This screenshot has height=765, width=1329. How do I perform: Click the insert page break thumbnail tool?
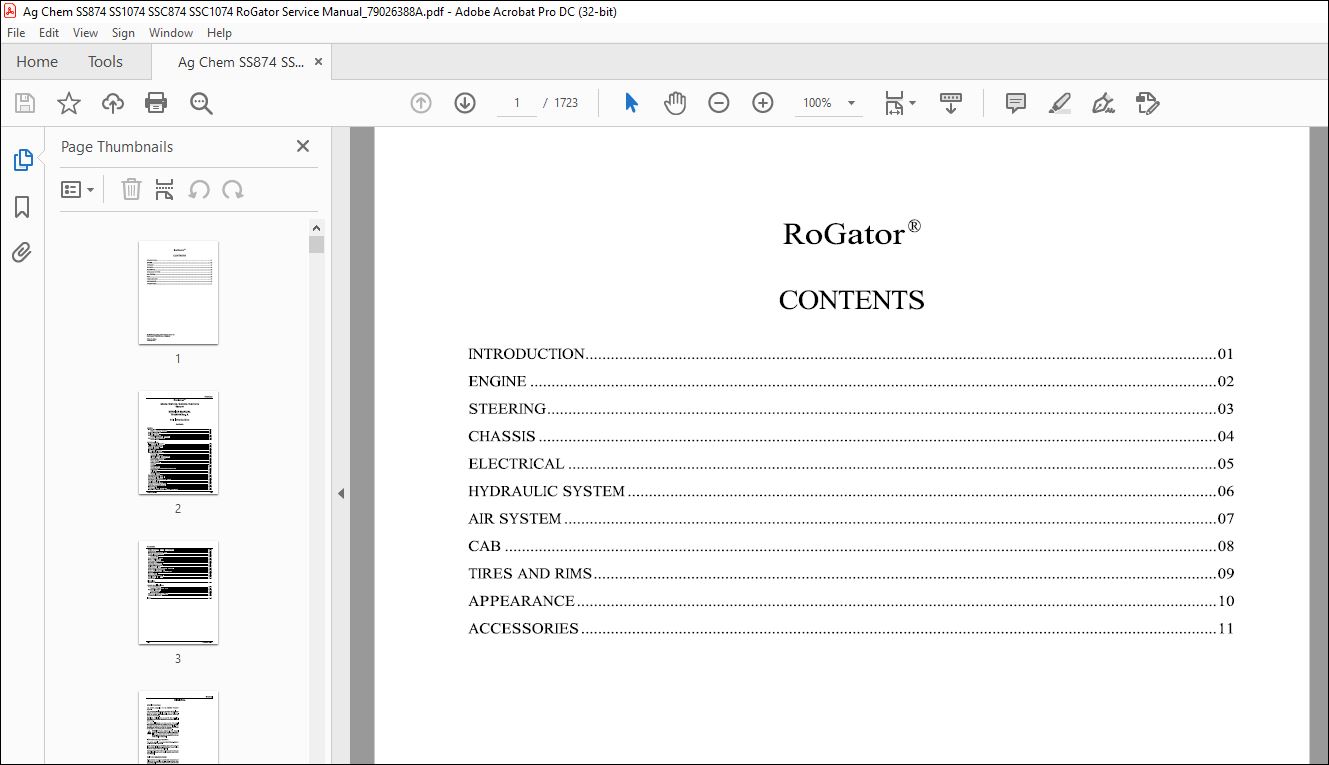click(165, 189)
